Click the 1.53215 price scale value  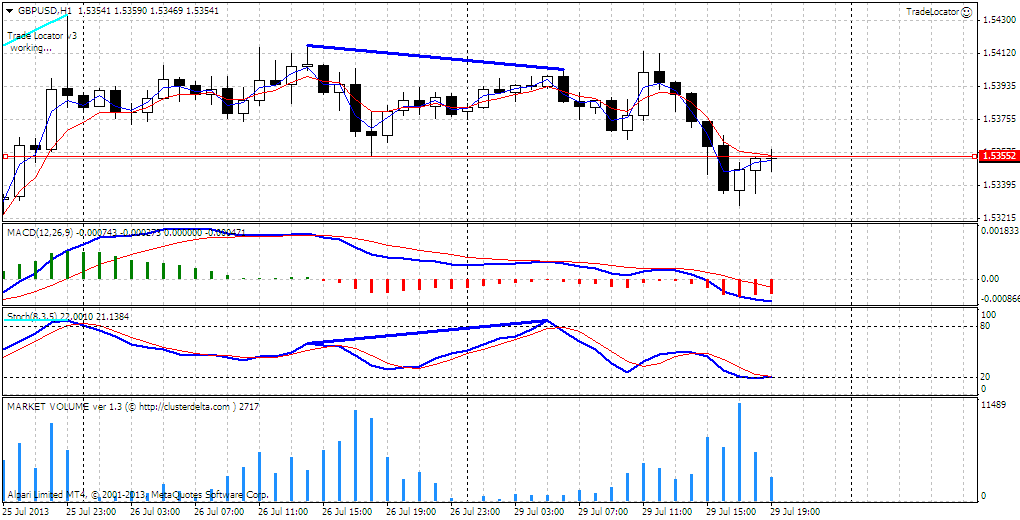pyautogui.click(x=997, y=216)
